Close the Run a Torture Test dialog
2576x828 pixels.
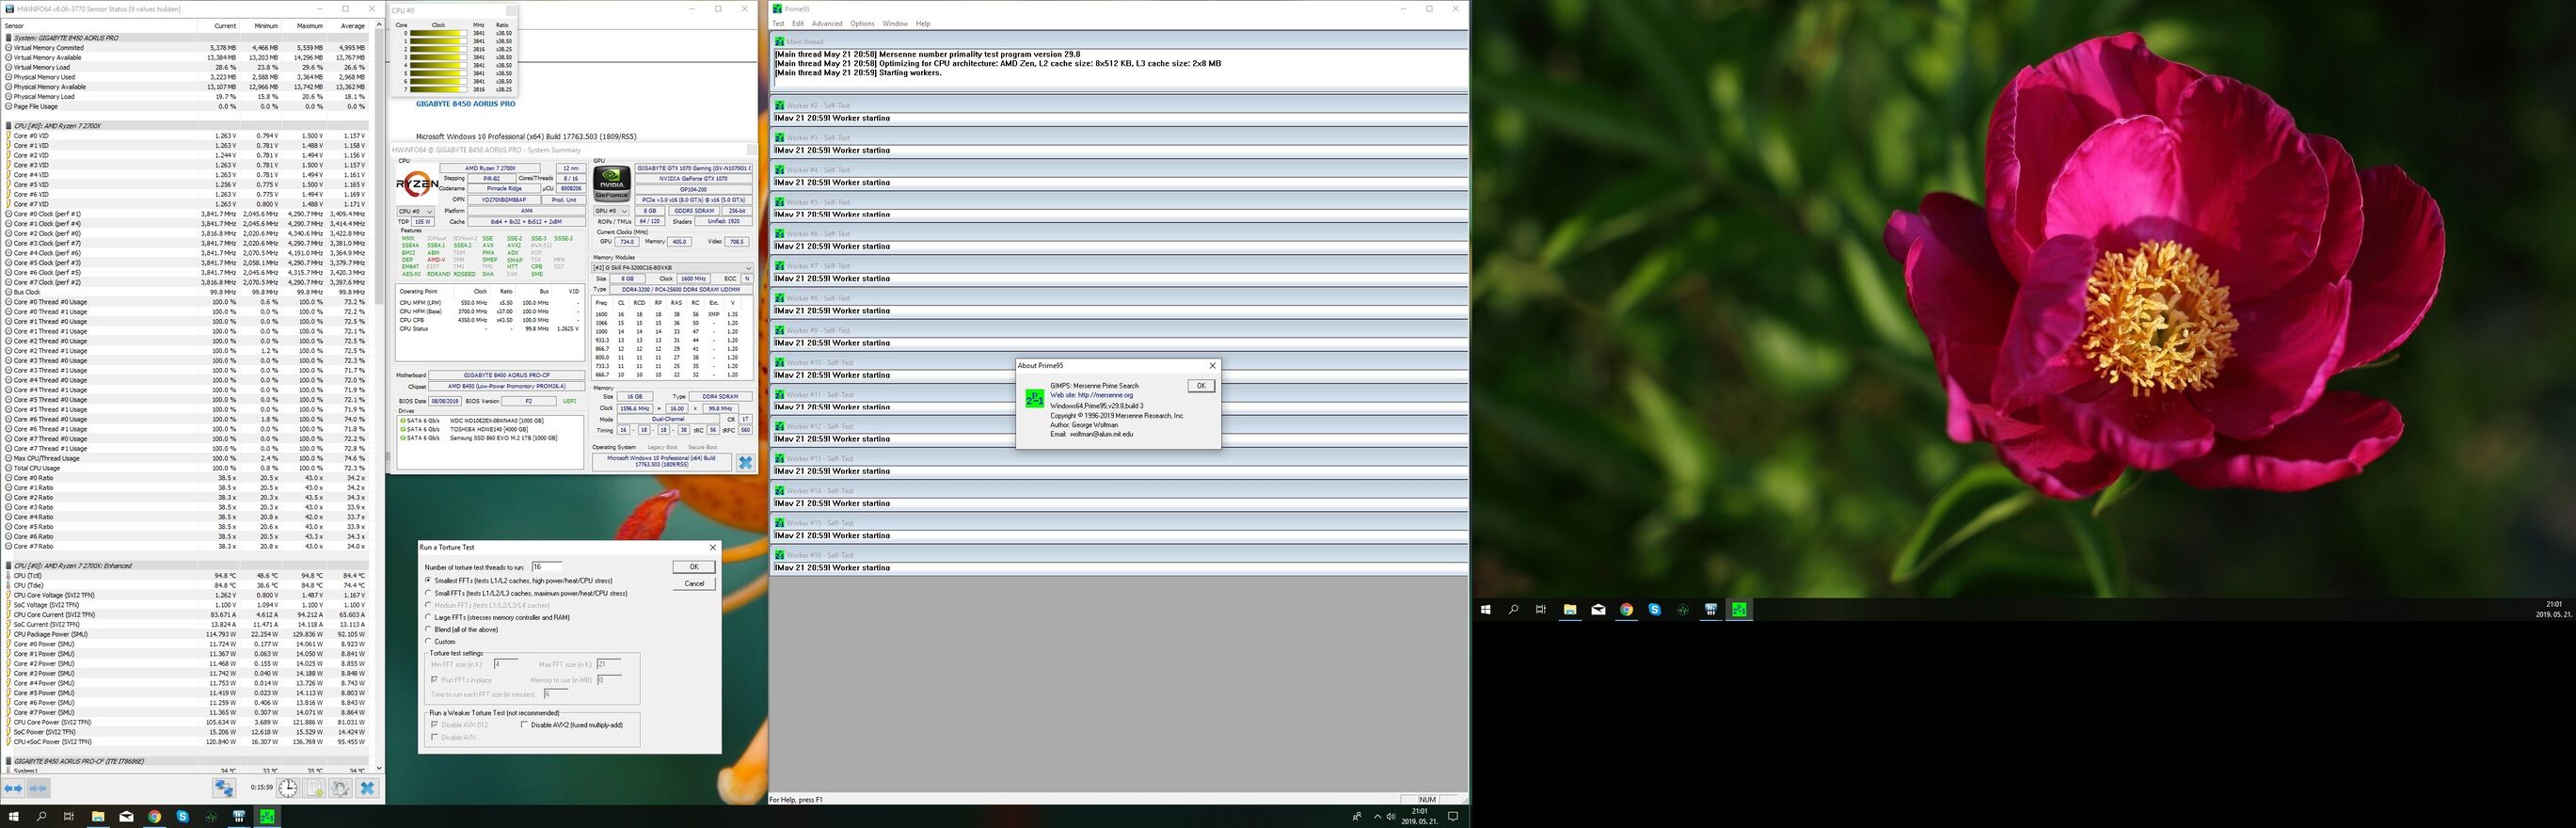point(712,547)
